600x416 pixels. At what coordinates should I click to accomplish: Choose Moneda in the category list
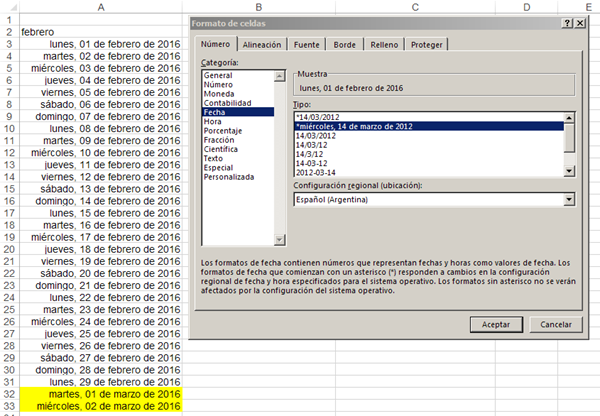click(220, 93)
